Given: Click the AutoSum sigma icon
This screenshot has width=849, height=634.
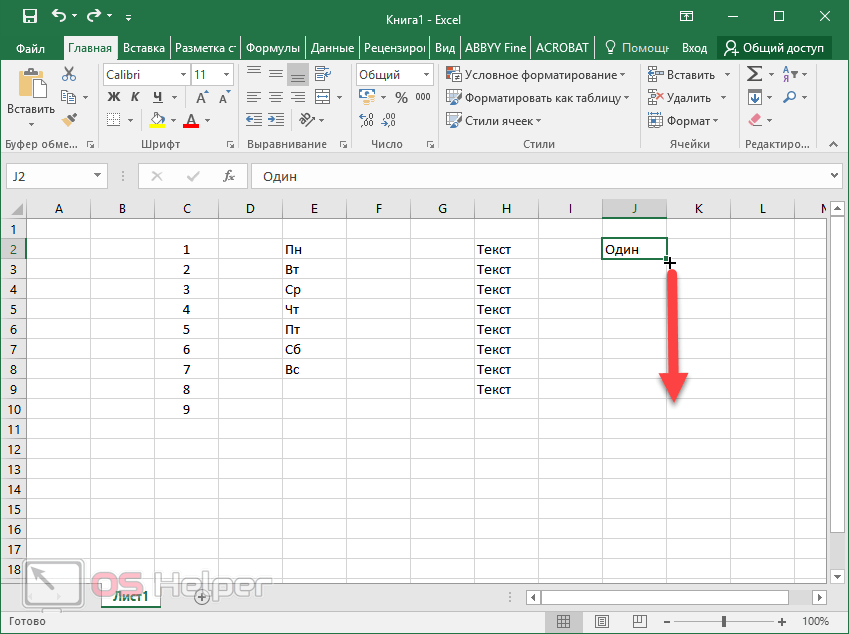Looking at the screenshot, I should 754,74.
